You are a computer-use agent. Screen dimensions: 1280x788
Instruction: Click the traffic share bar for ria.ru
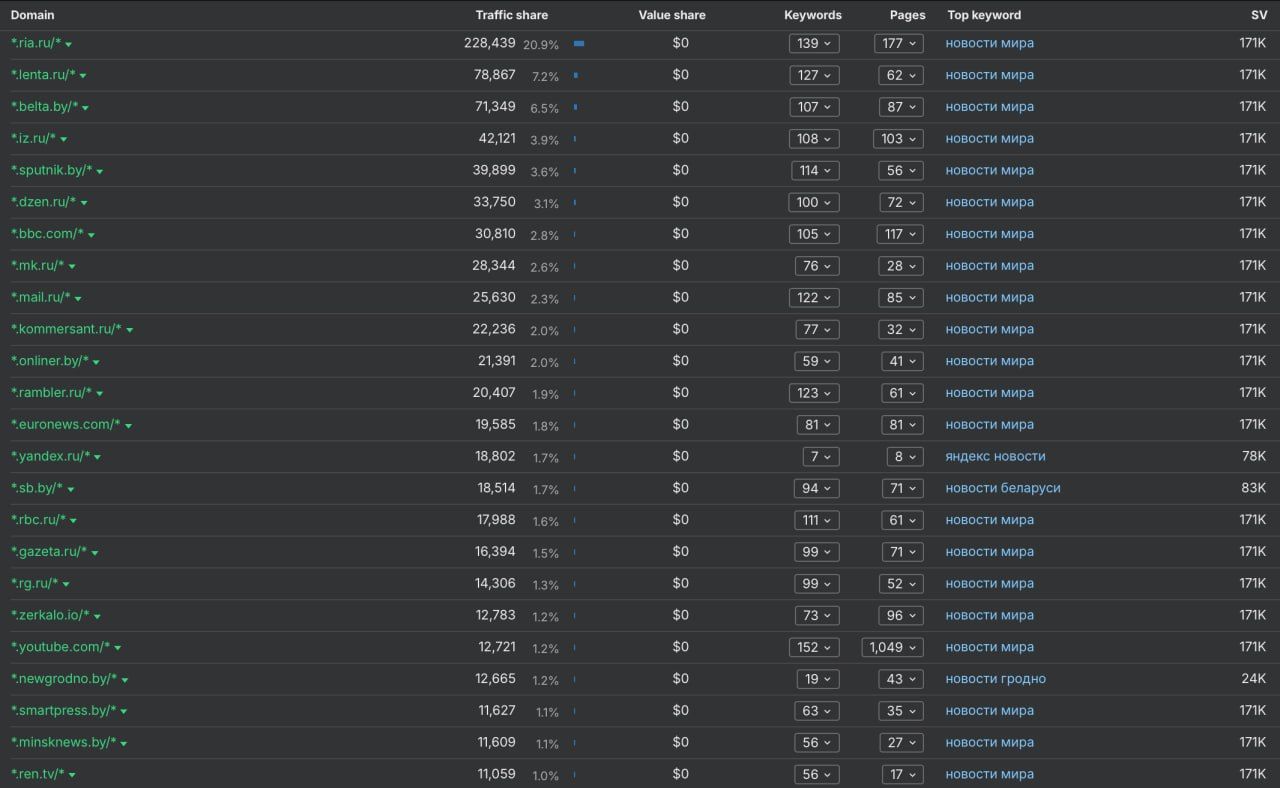click(x=579, y=44)
